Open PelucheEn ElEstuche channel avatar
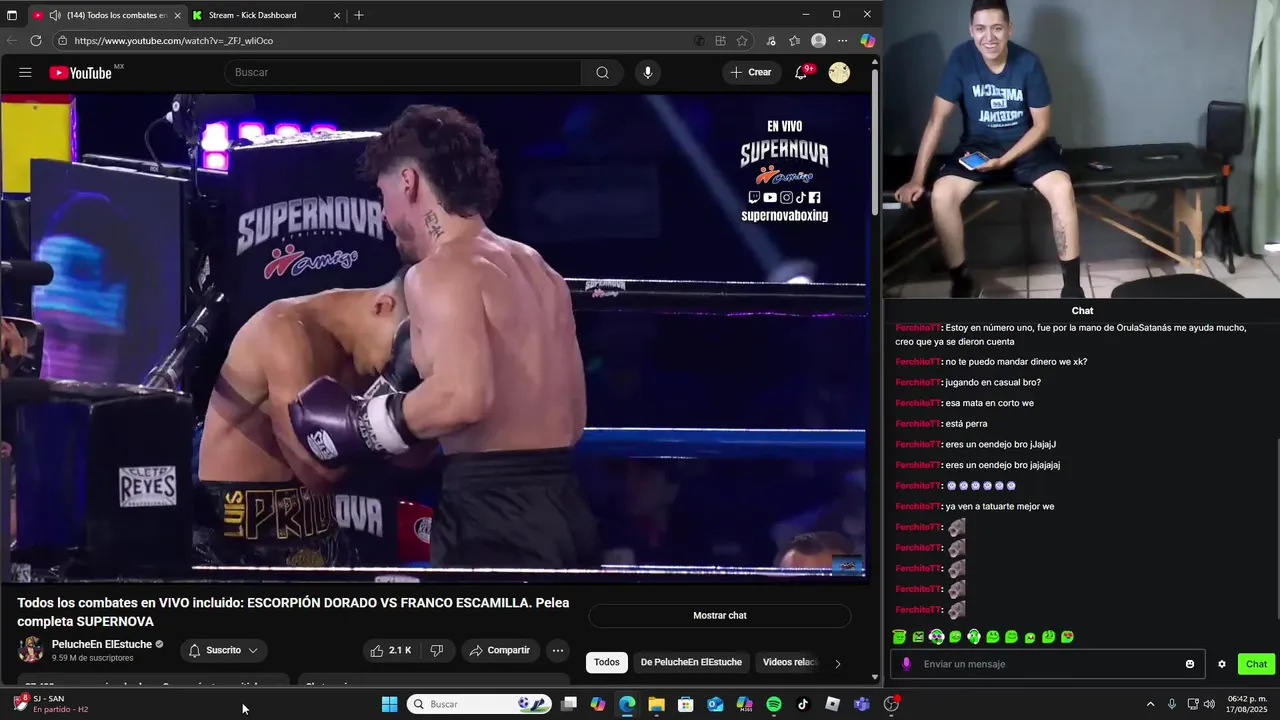The width and height of the screenshot is (1280, 720). coord(31,650)
